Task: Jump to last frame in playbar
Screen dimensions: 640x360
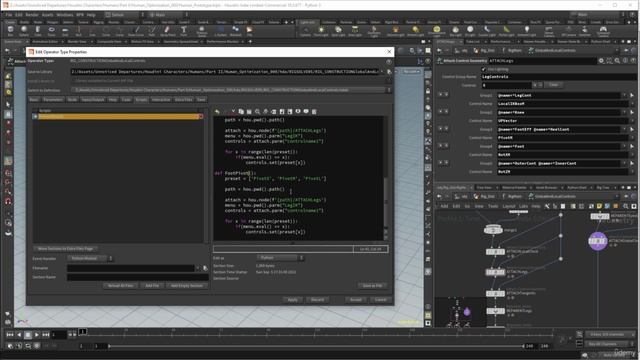Action: [46, 335]
